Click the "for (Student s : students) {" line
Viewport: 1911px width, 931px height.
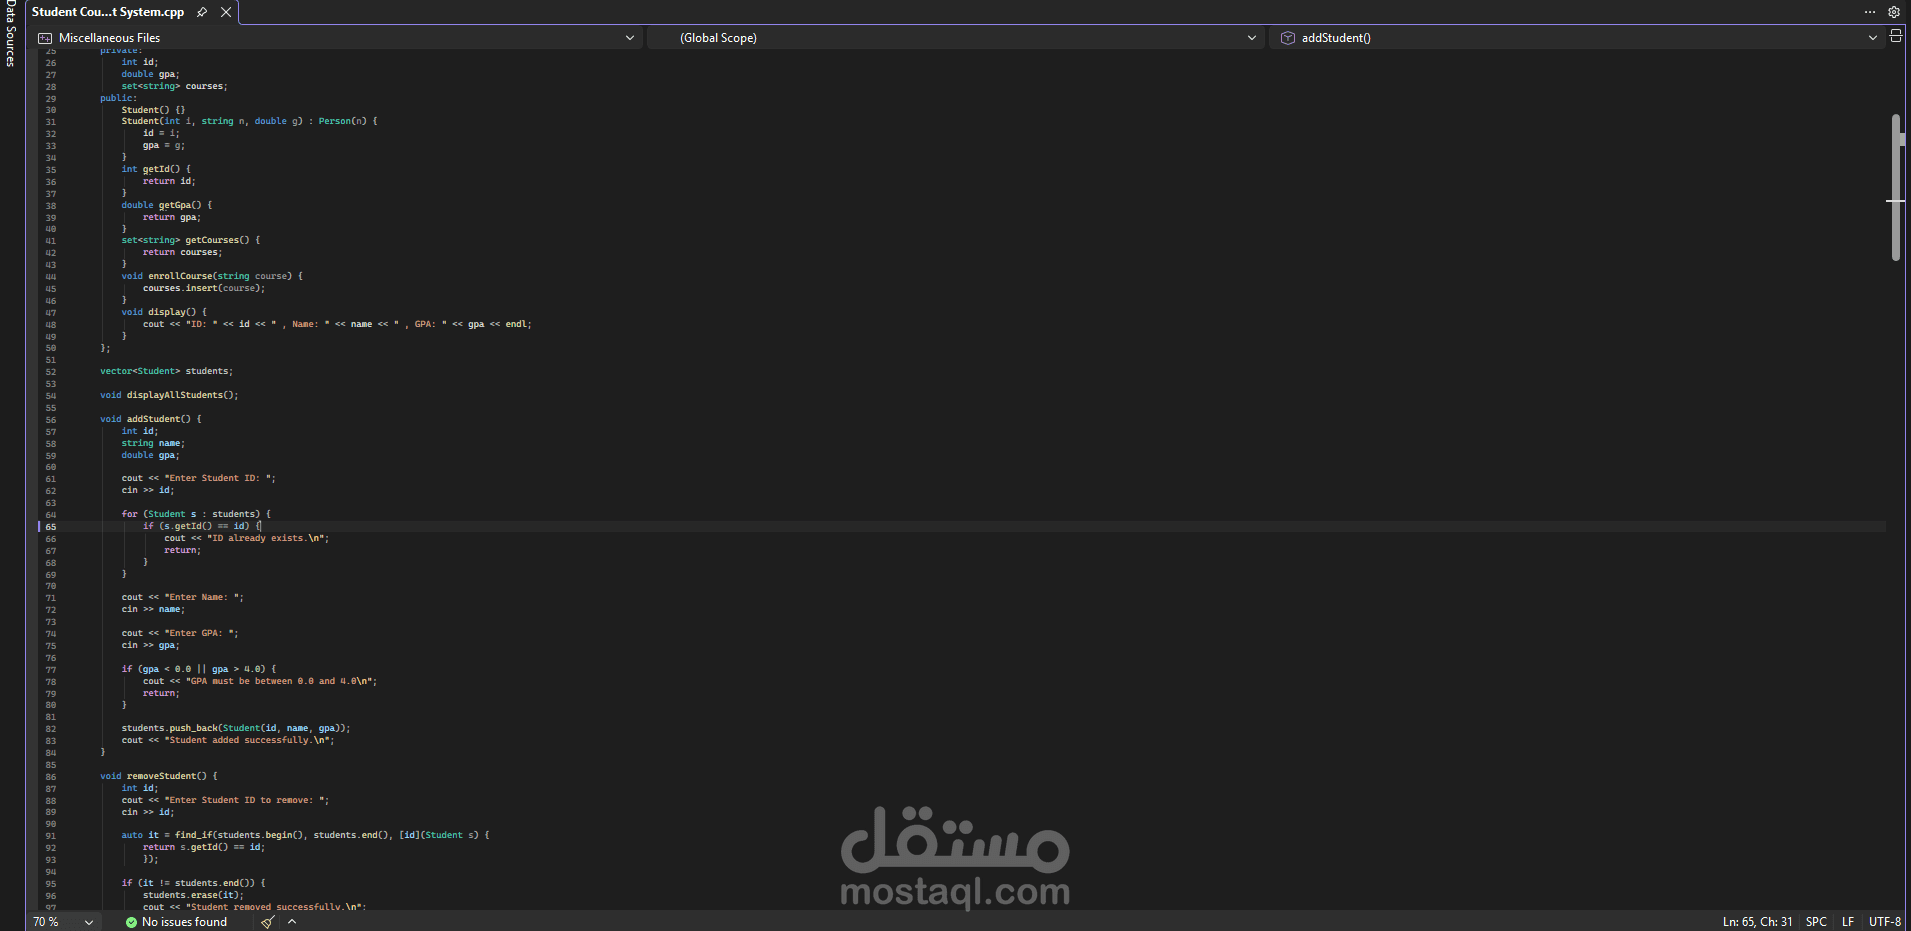click(196, 514)
